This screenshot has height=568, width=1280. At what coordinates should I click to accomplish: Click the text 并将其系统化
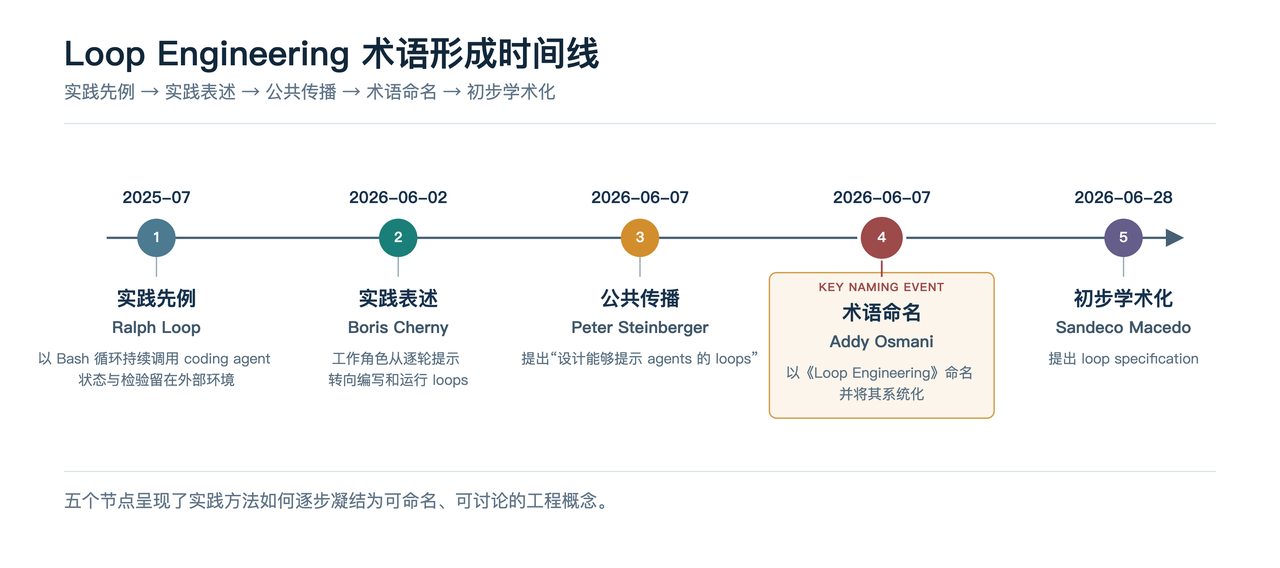coord(882,394)
